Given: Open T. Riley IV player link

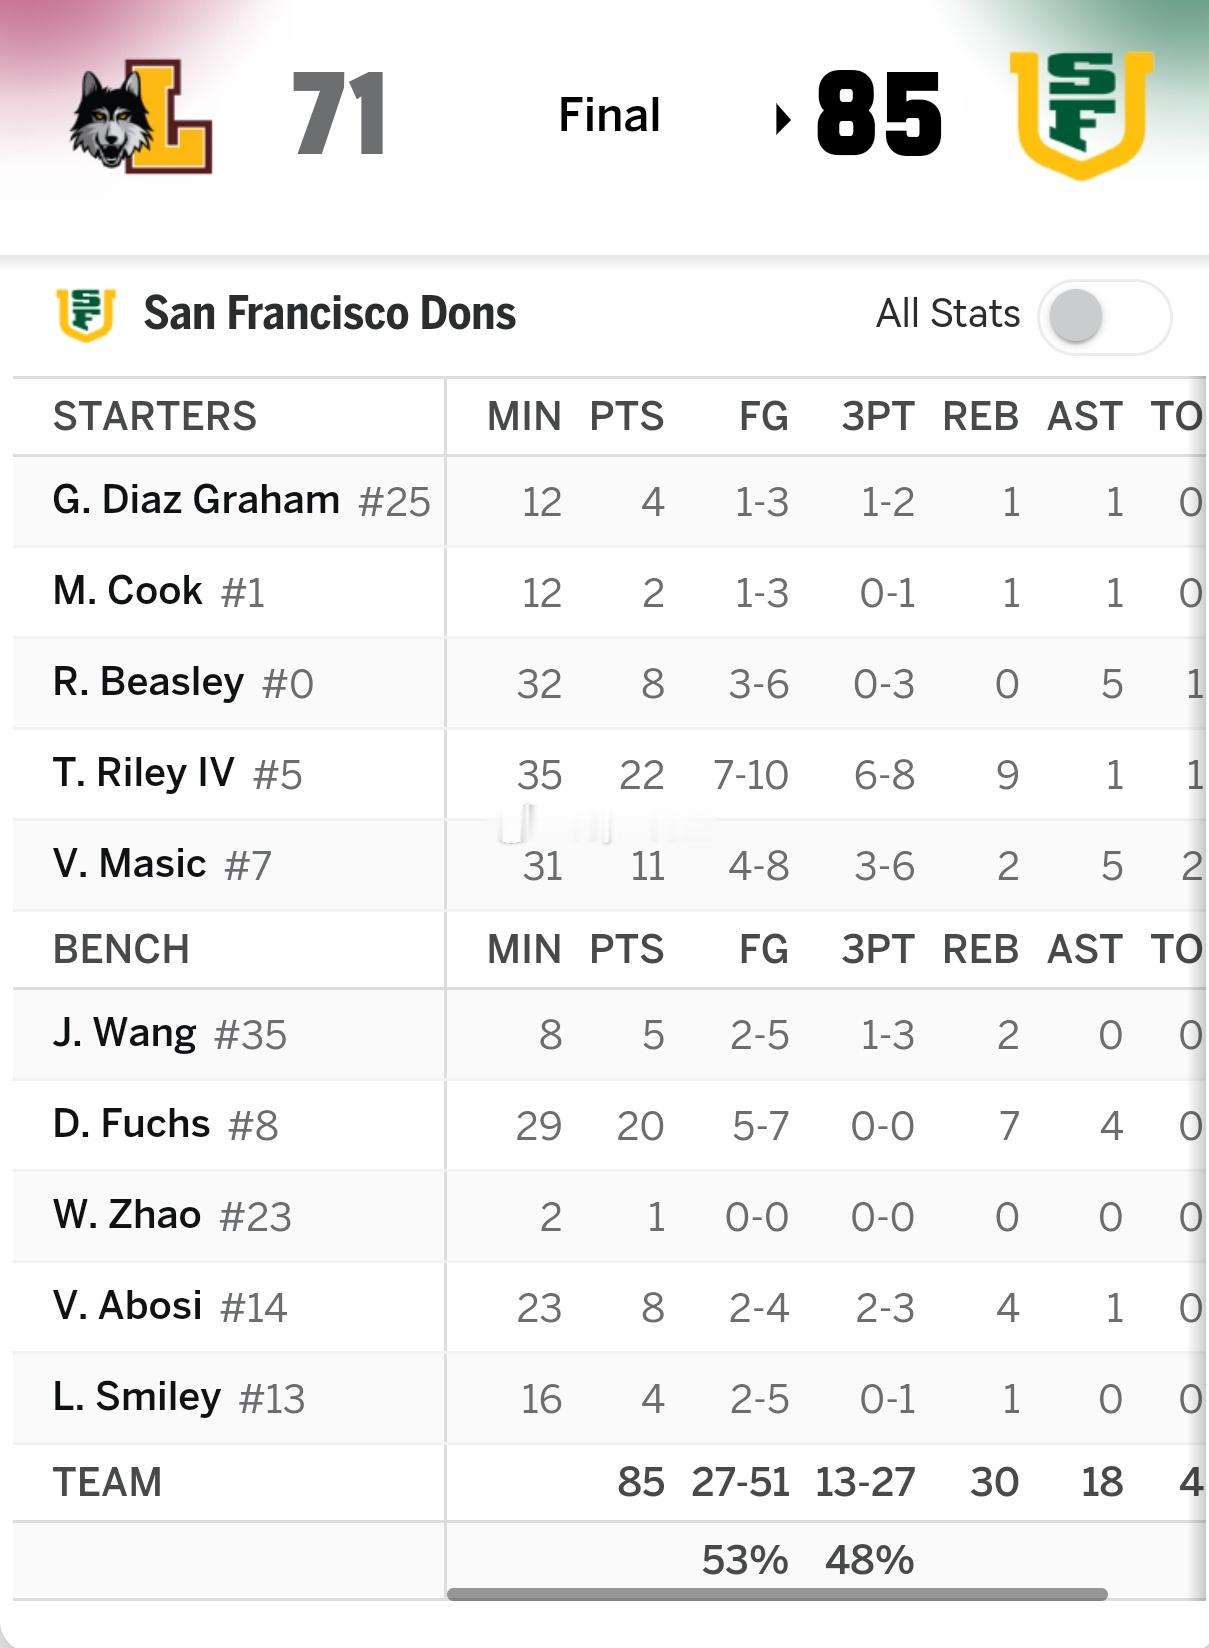Looking at the screenshot, I should point(144,773).
